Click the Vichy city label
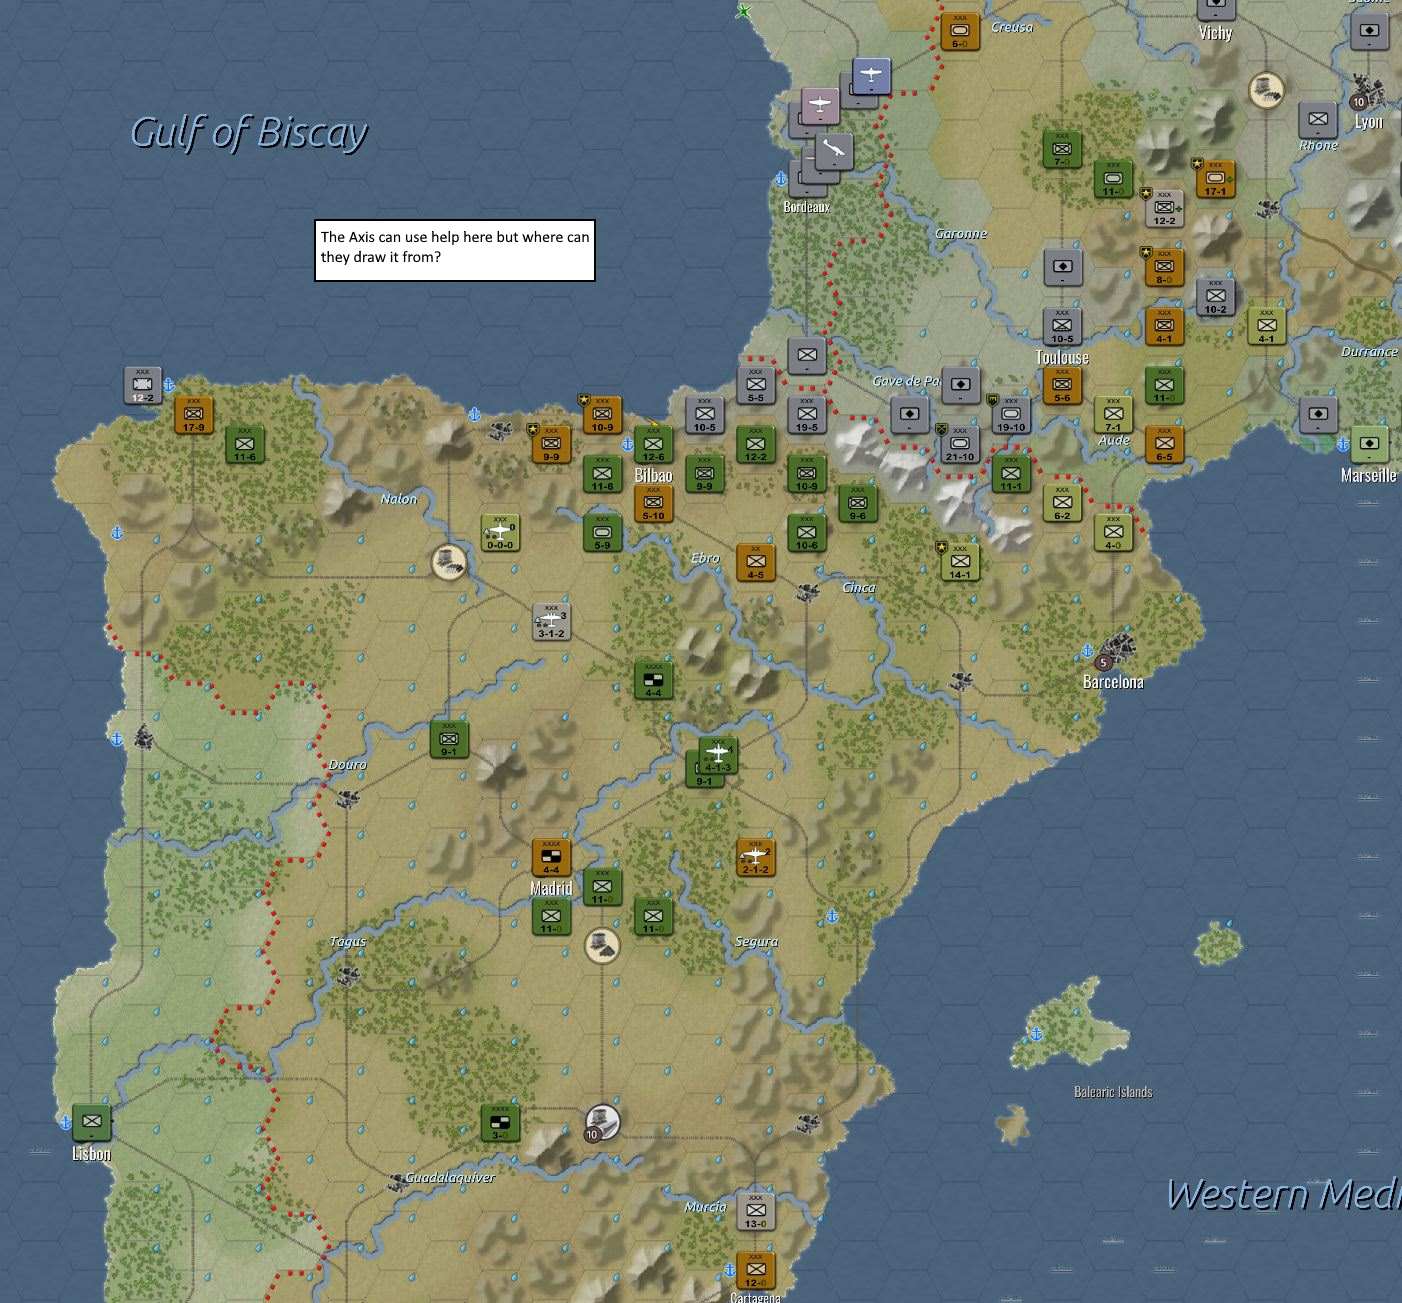1402x1303 pixels. (x=1215, y=33)
